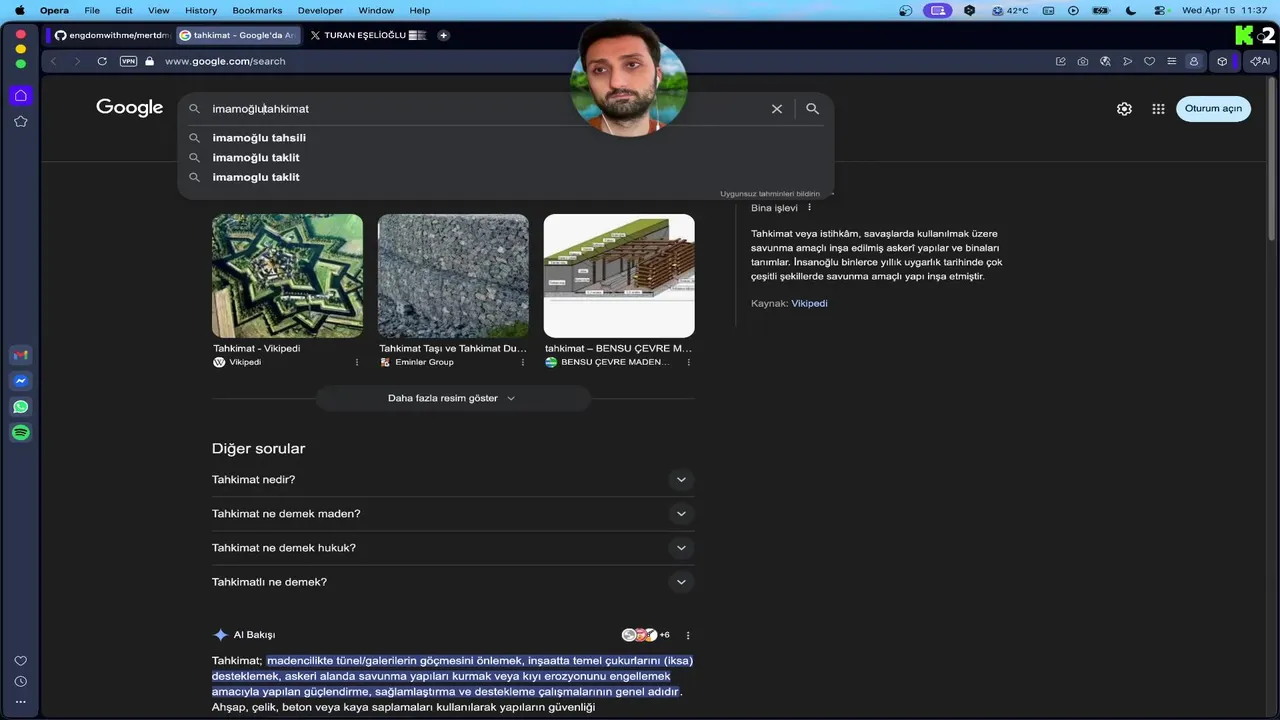Show site security padlock info

pyautogui.click(x=150, y=61)
